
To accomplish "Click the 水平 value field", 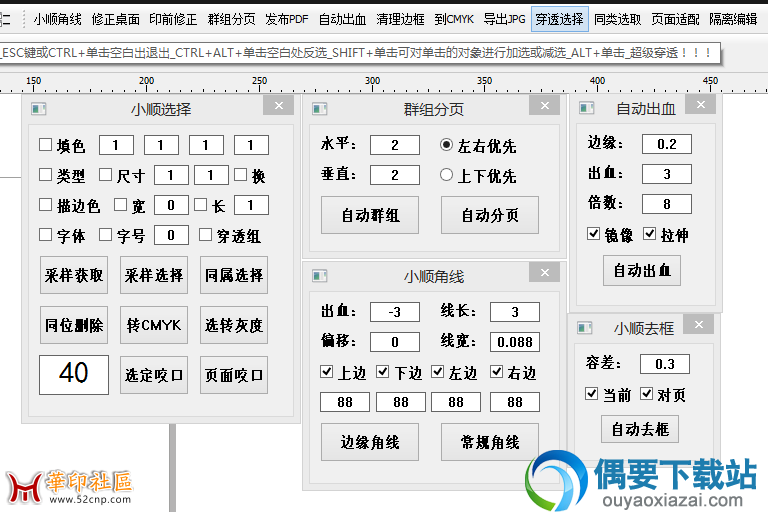I will (395, 145).
